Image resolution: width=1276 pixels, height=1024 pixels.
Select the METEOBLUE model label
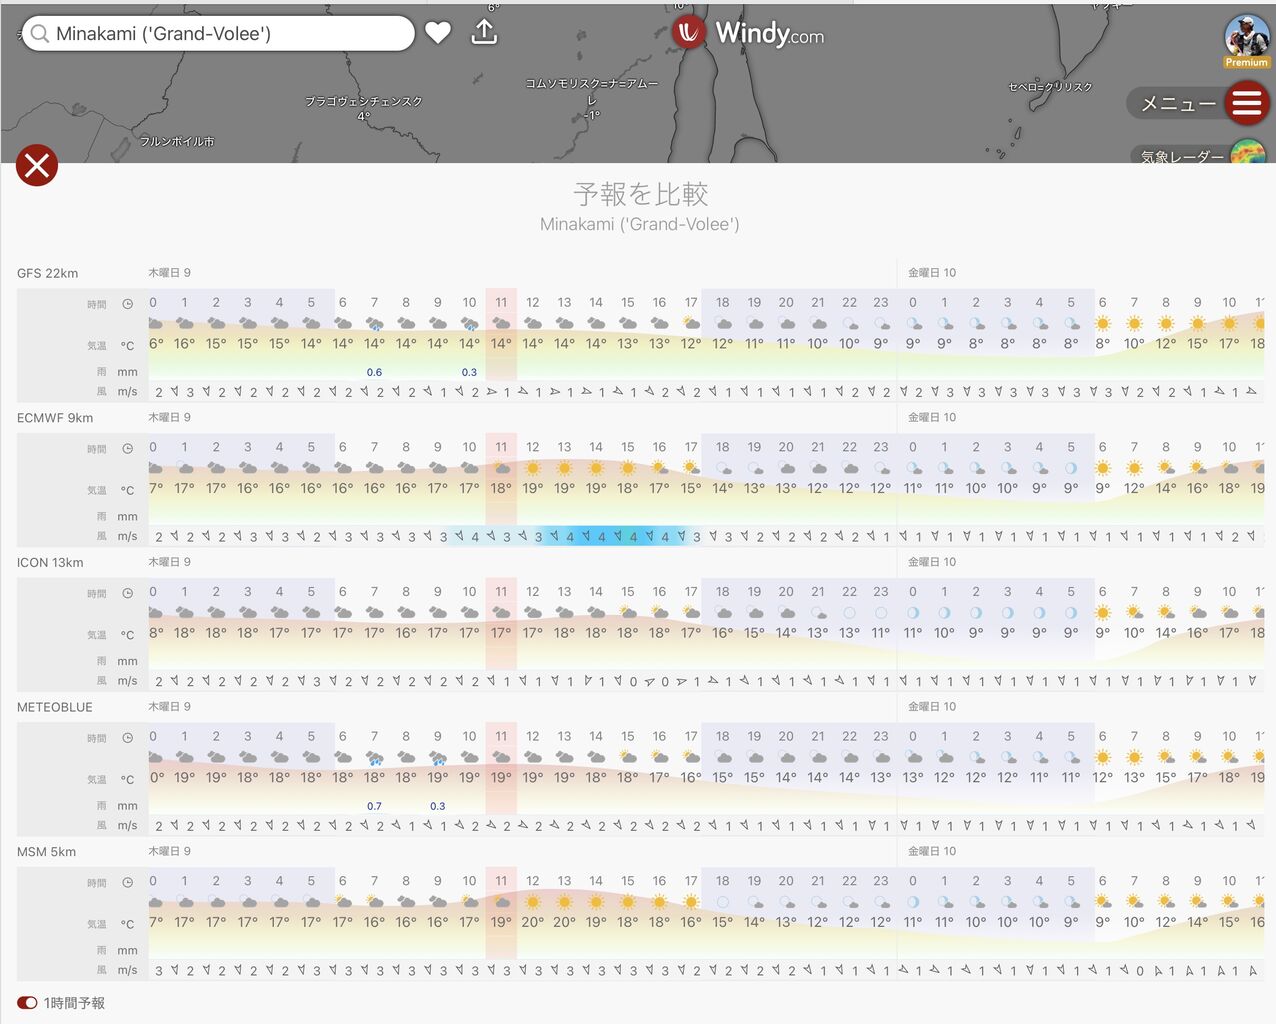[x=55, y=707]
